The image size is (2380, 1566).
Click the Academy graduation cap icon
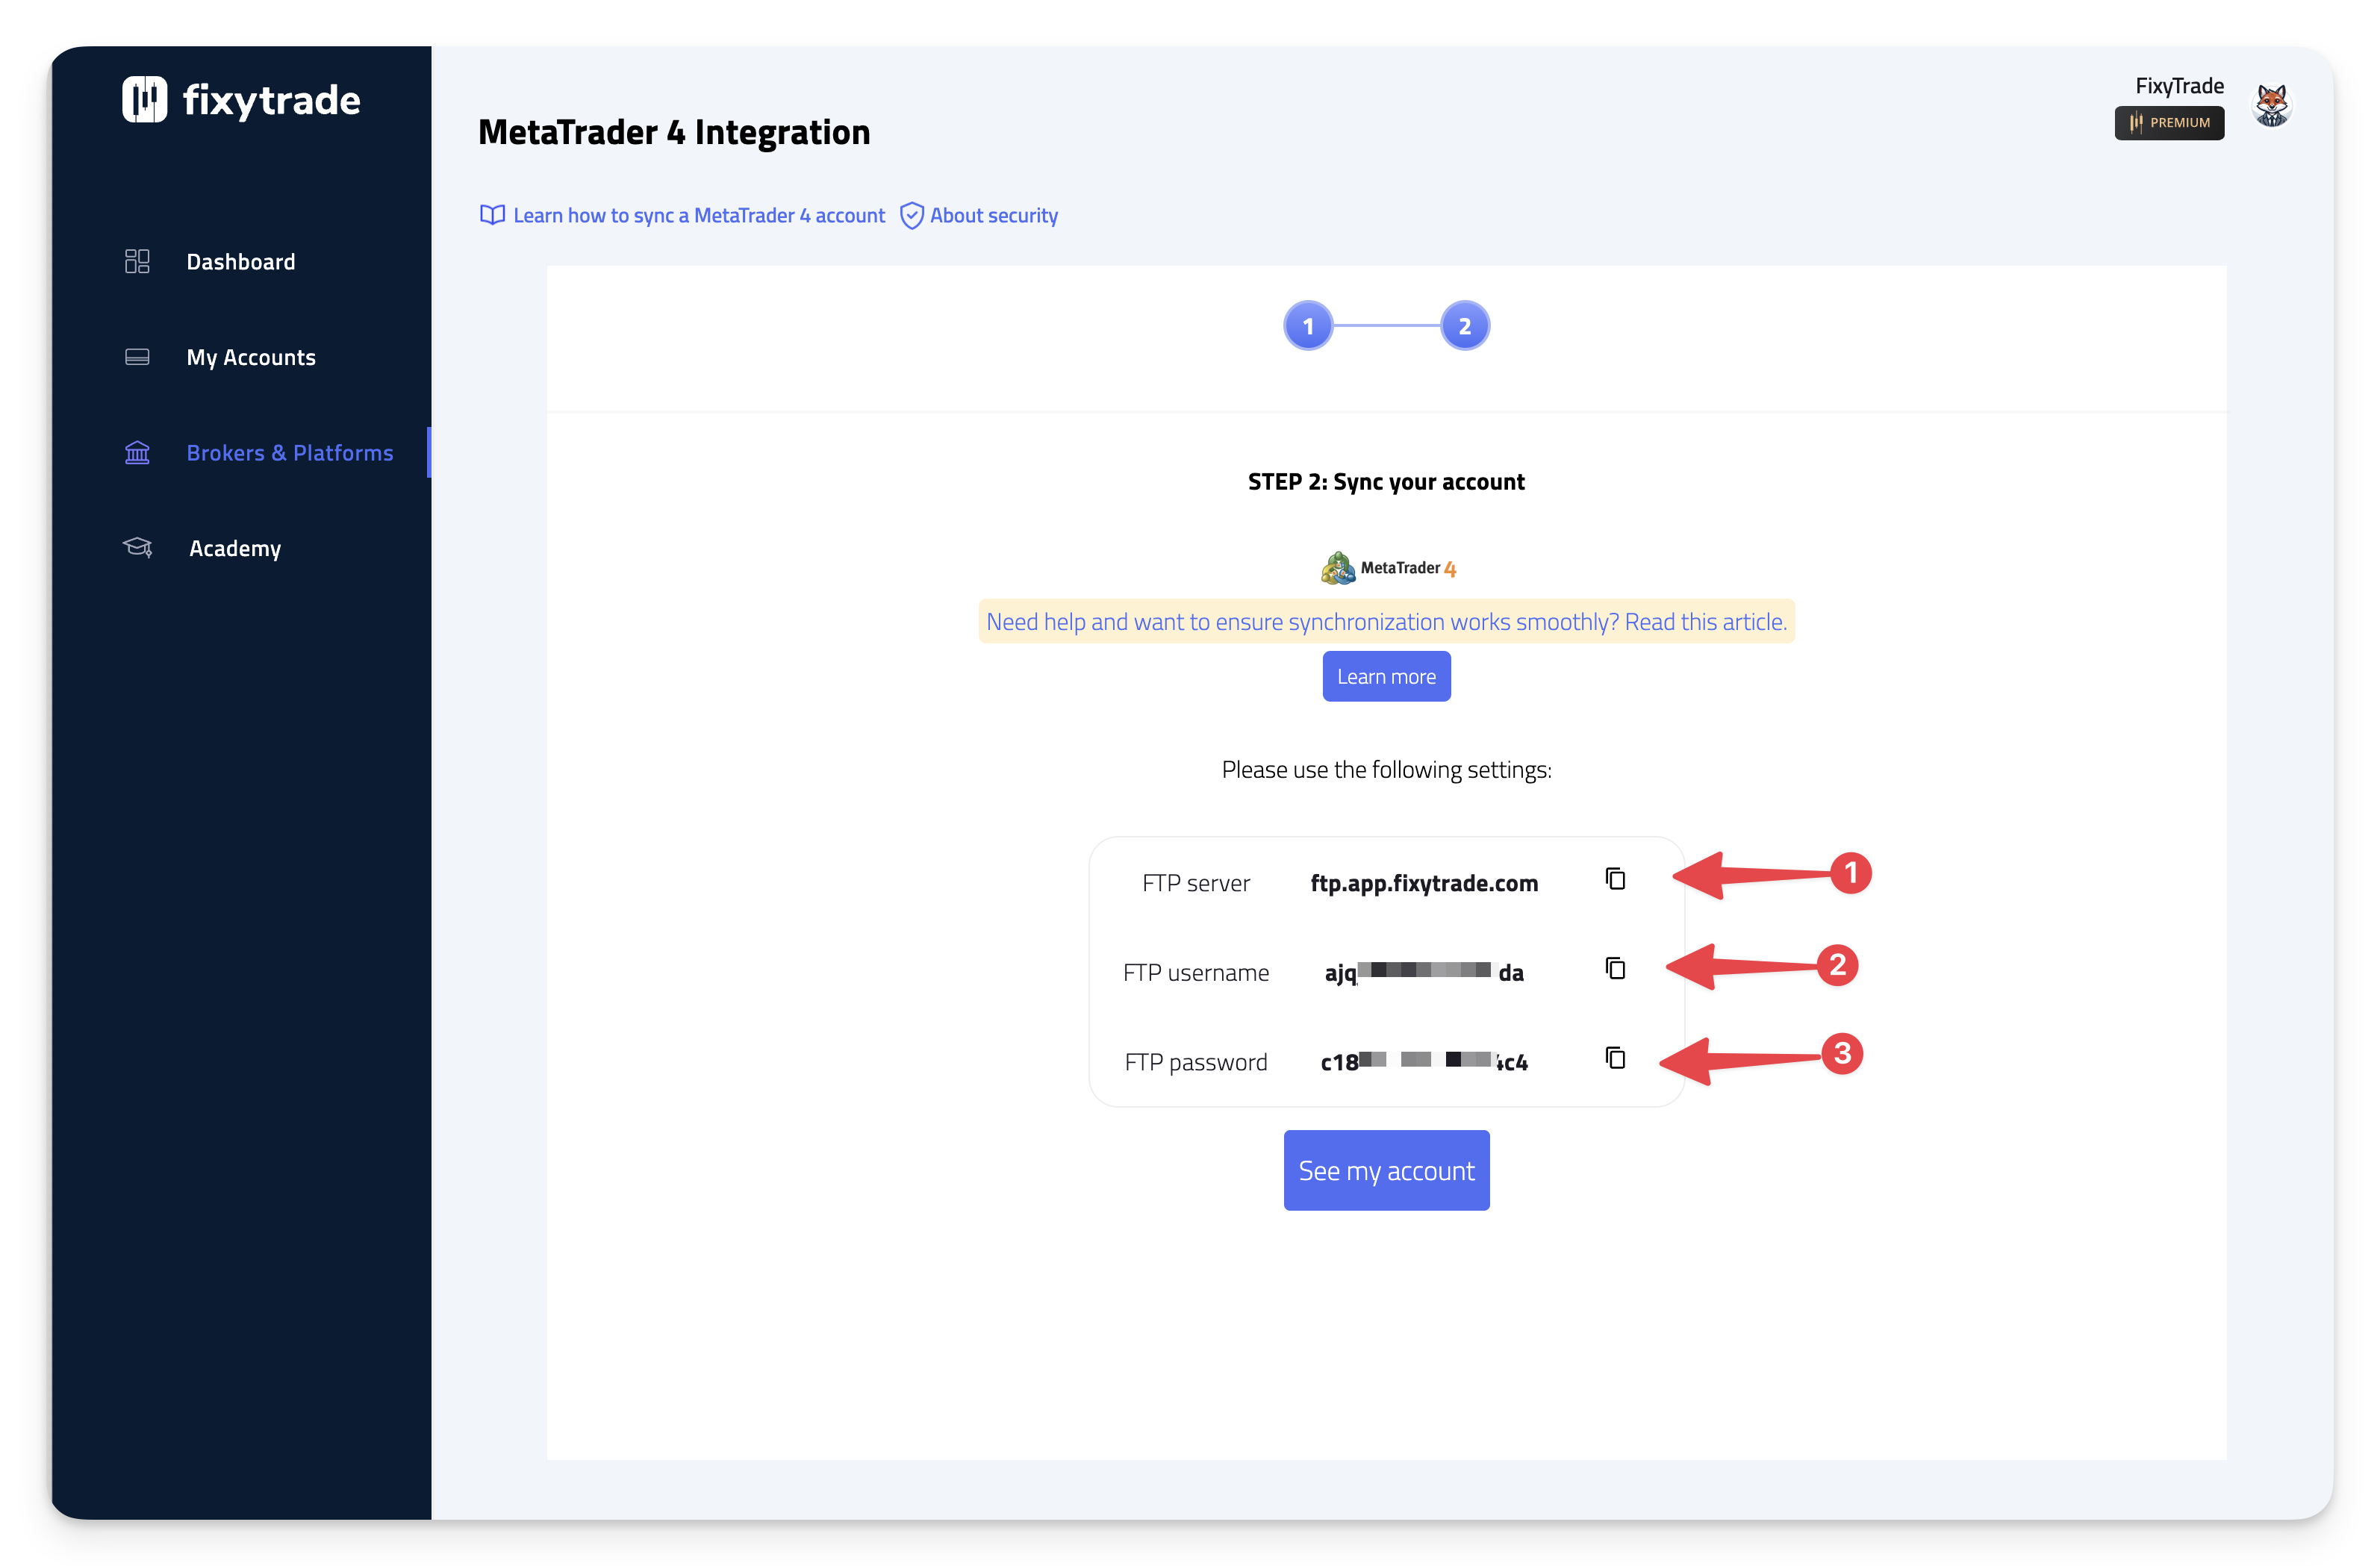click(x=137, y=547)
